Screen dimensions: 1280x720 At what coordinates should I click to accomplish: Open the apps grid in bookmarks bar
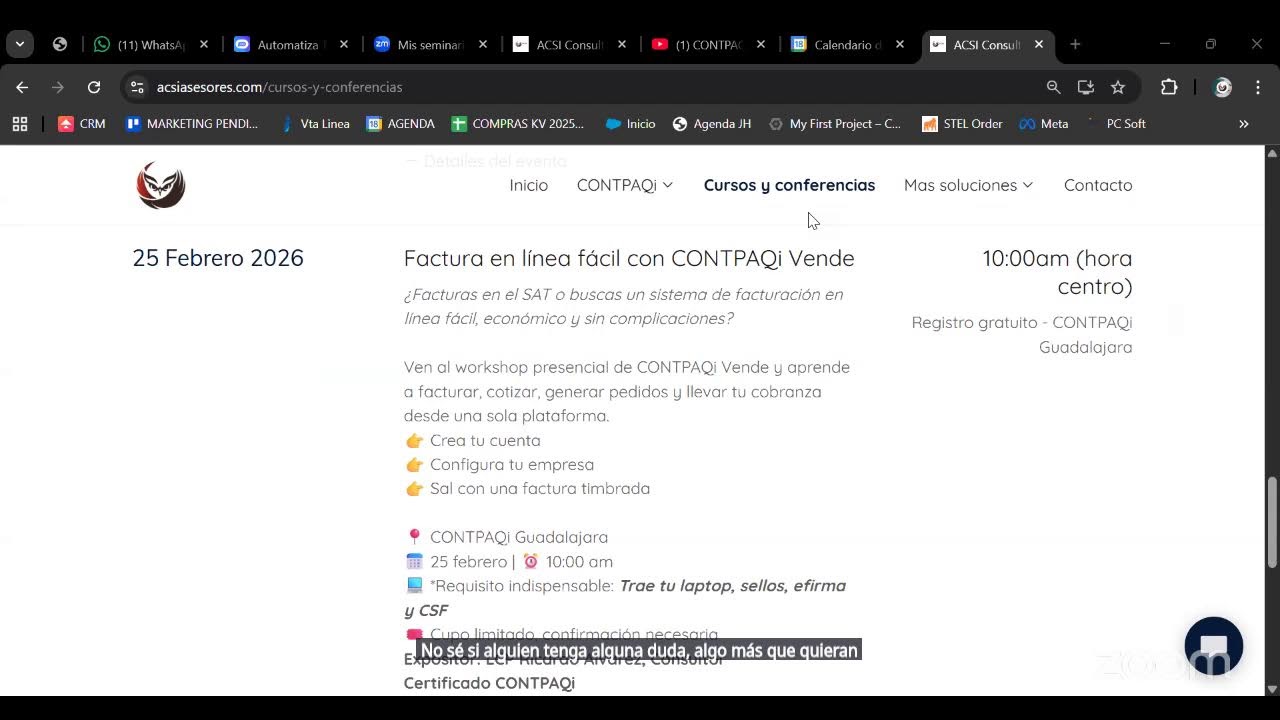click(20, 124)
